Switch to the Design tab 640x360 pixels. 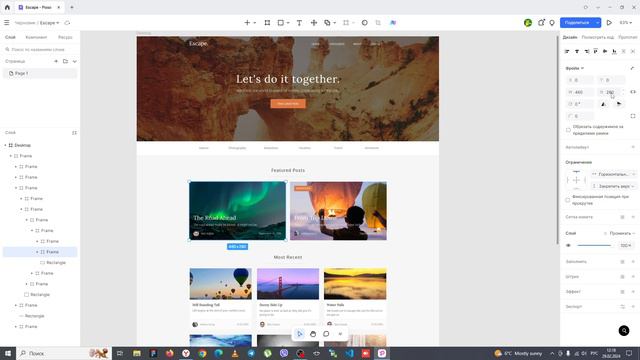[570, 37]
